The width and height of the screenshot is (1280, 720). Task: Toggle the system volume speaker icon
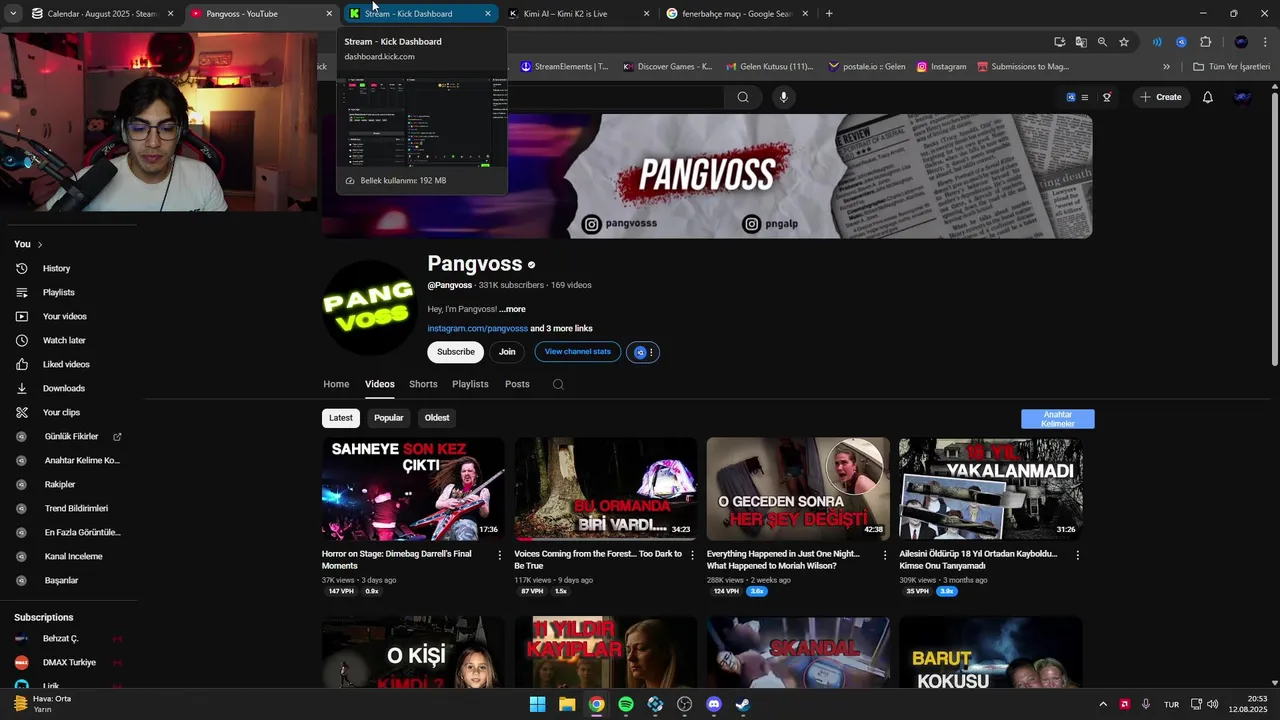1213,704
